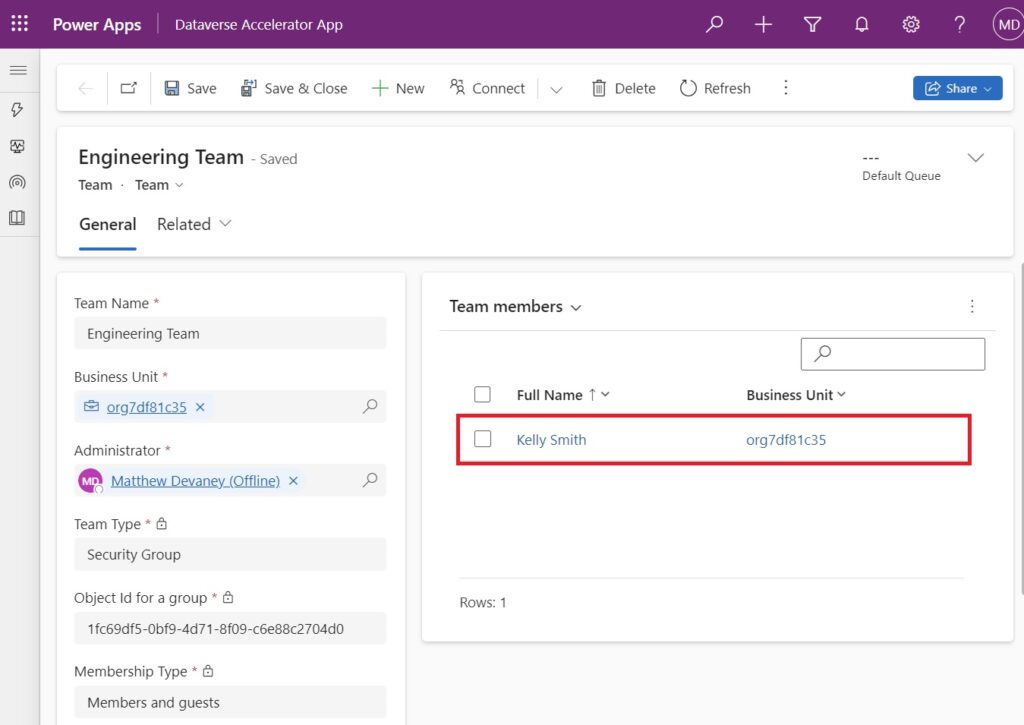Viewport: 1024px width, 725px height.
Task: Click Connect command
Action: click(487, 88)
